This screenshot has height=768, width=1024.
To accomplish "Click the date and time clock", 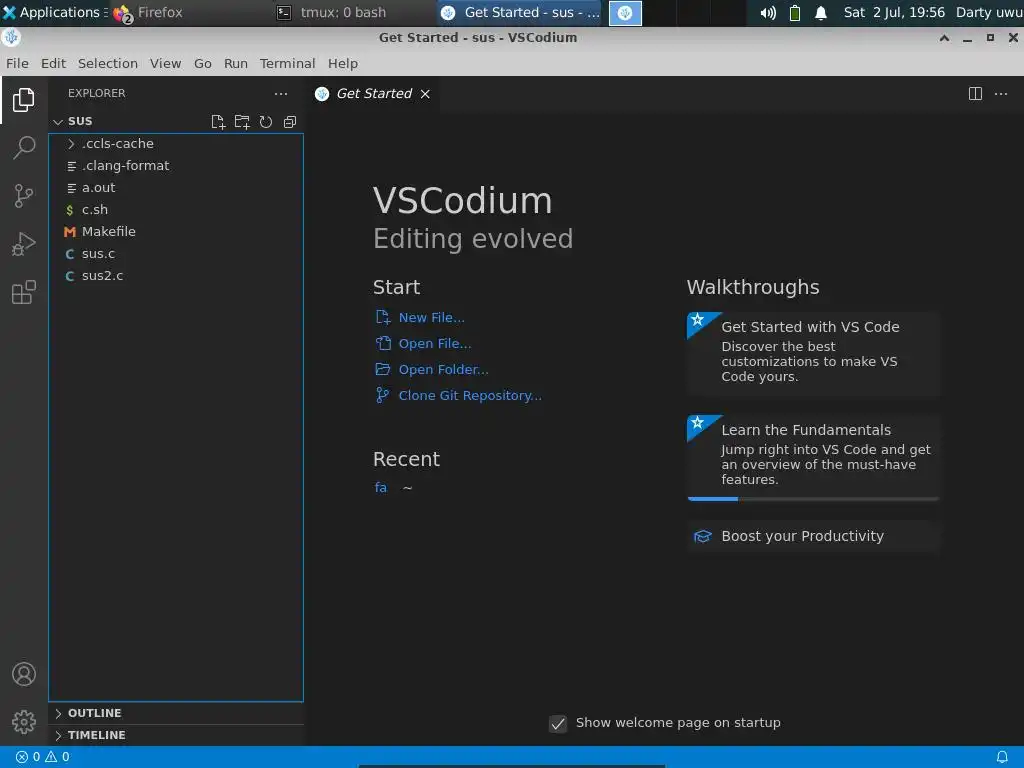I will [894, 12].
